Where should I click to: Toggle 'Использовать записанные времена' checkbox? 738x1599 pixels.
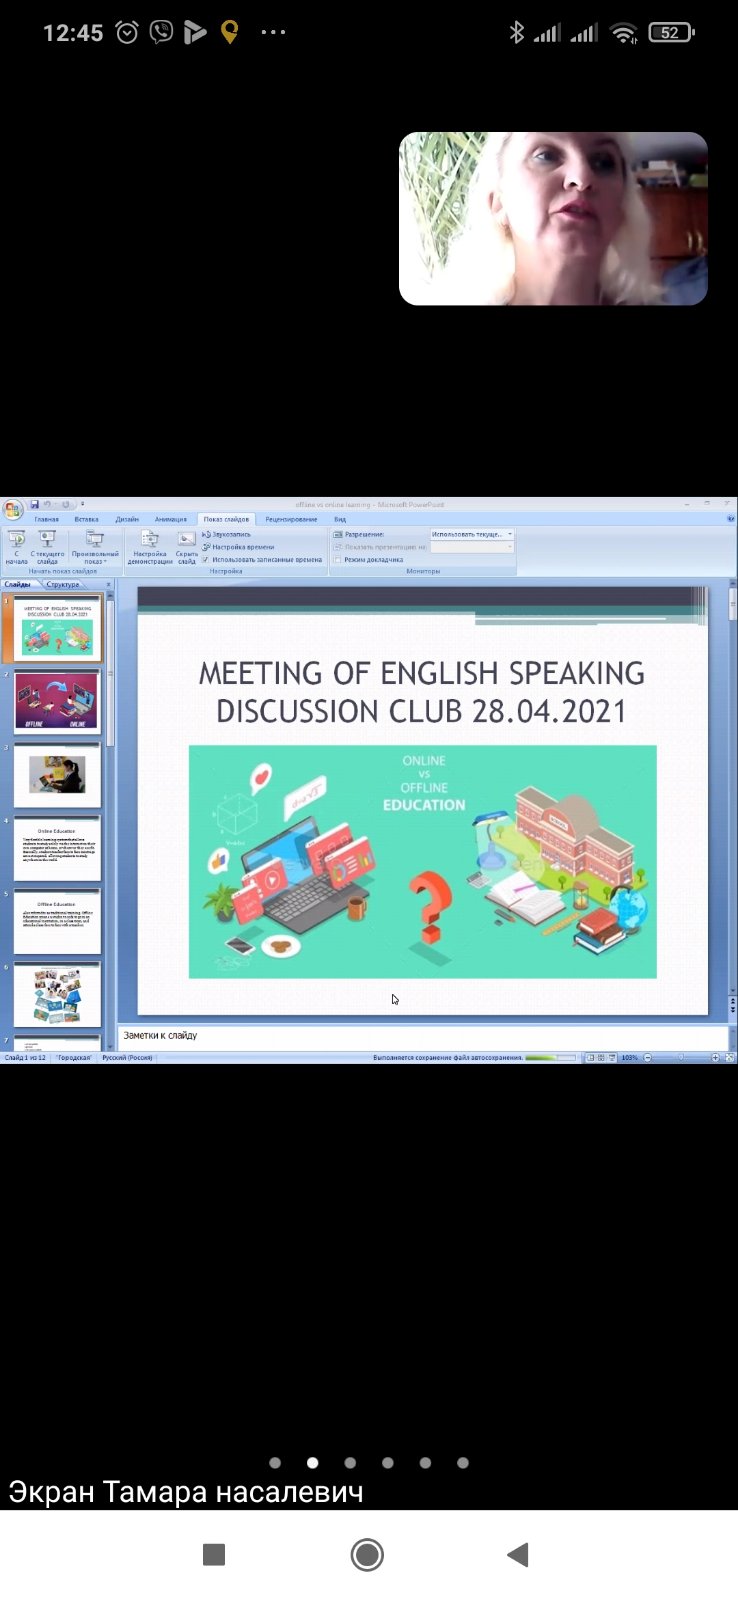[x=206, y=560]
